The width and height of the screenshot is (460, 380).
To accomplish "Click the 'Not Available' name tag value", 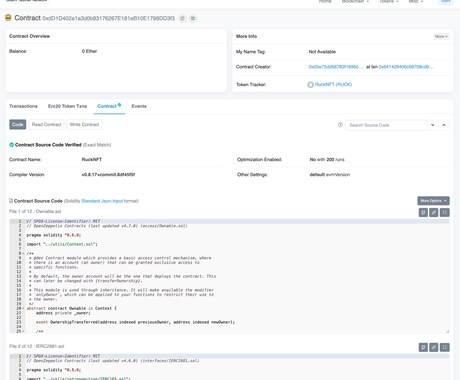I will pyautogui.click(x=322, y=52).
